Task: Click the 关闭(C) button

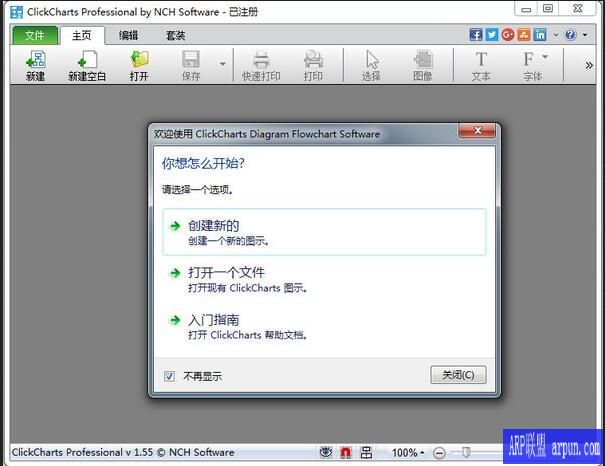Action: (x=458, y=375)
